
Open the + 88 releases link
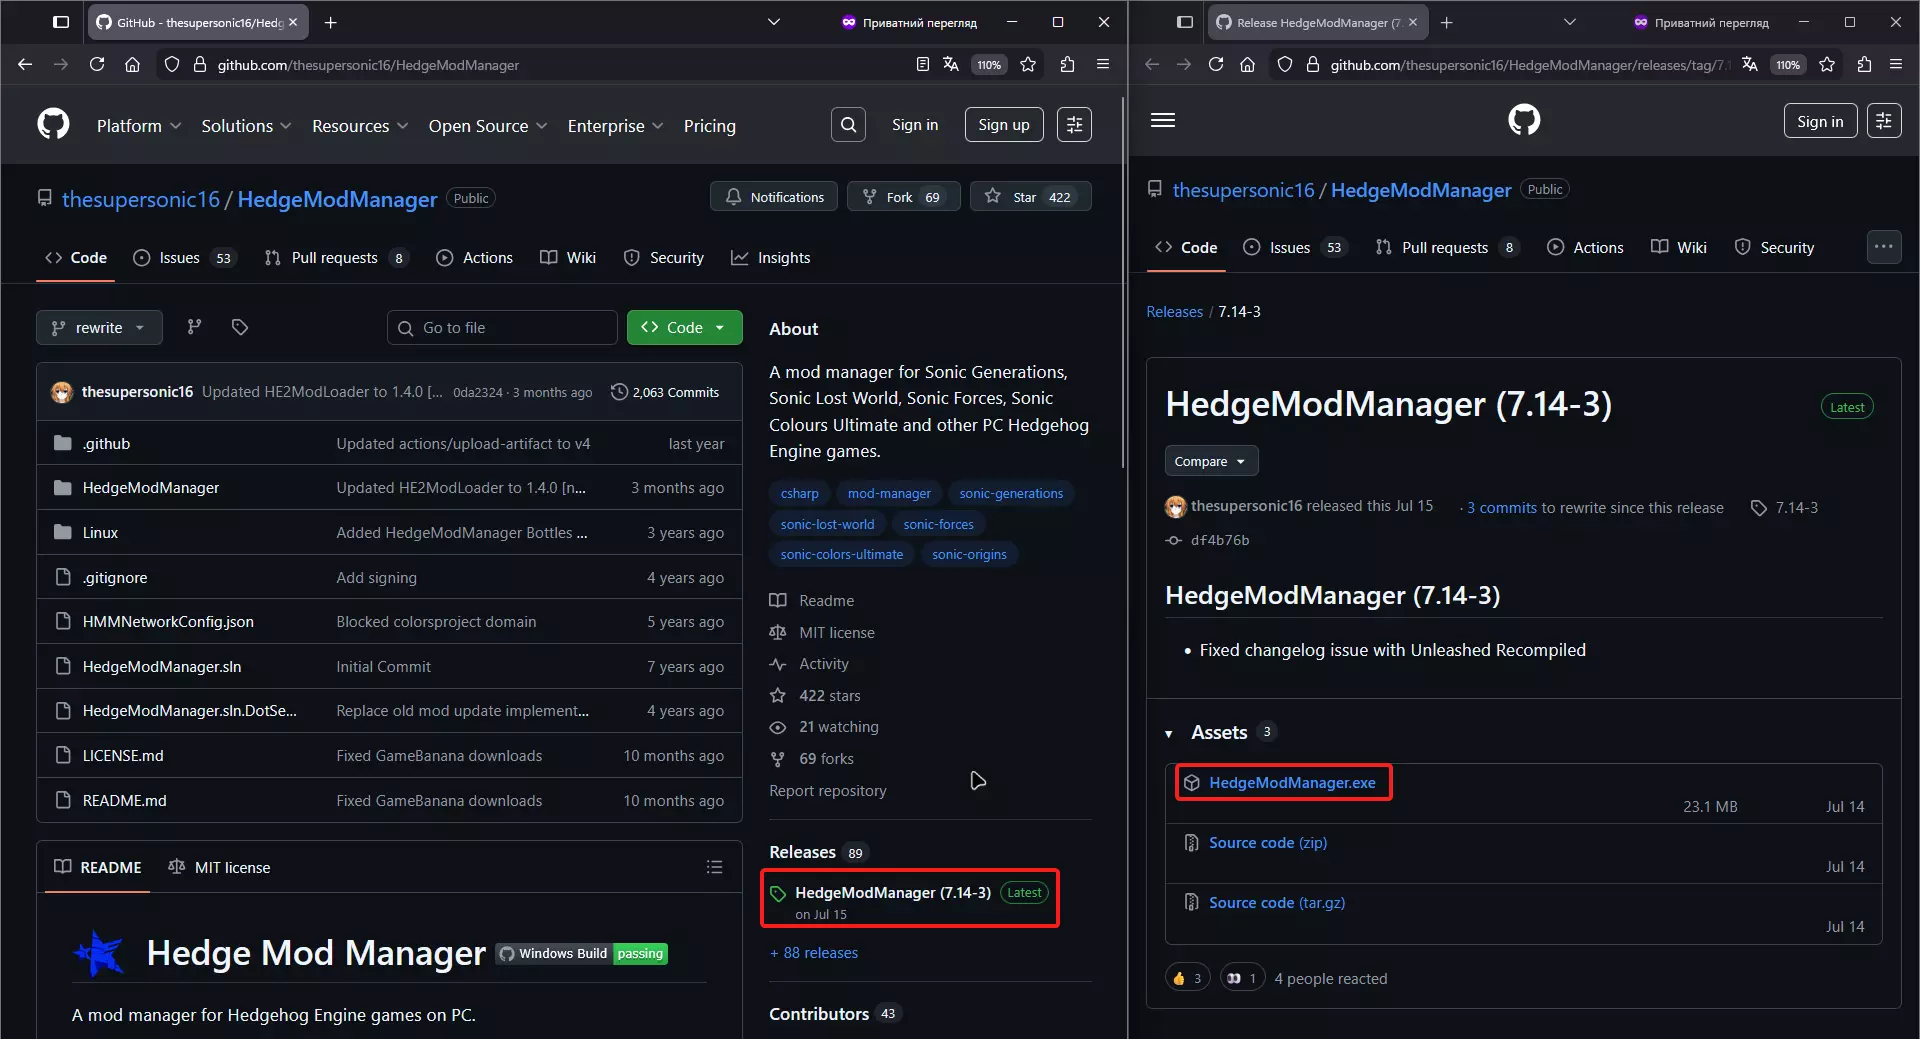click(x=814, y=953)
